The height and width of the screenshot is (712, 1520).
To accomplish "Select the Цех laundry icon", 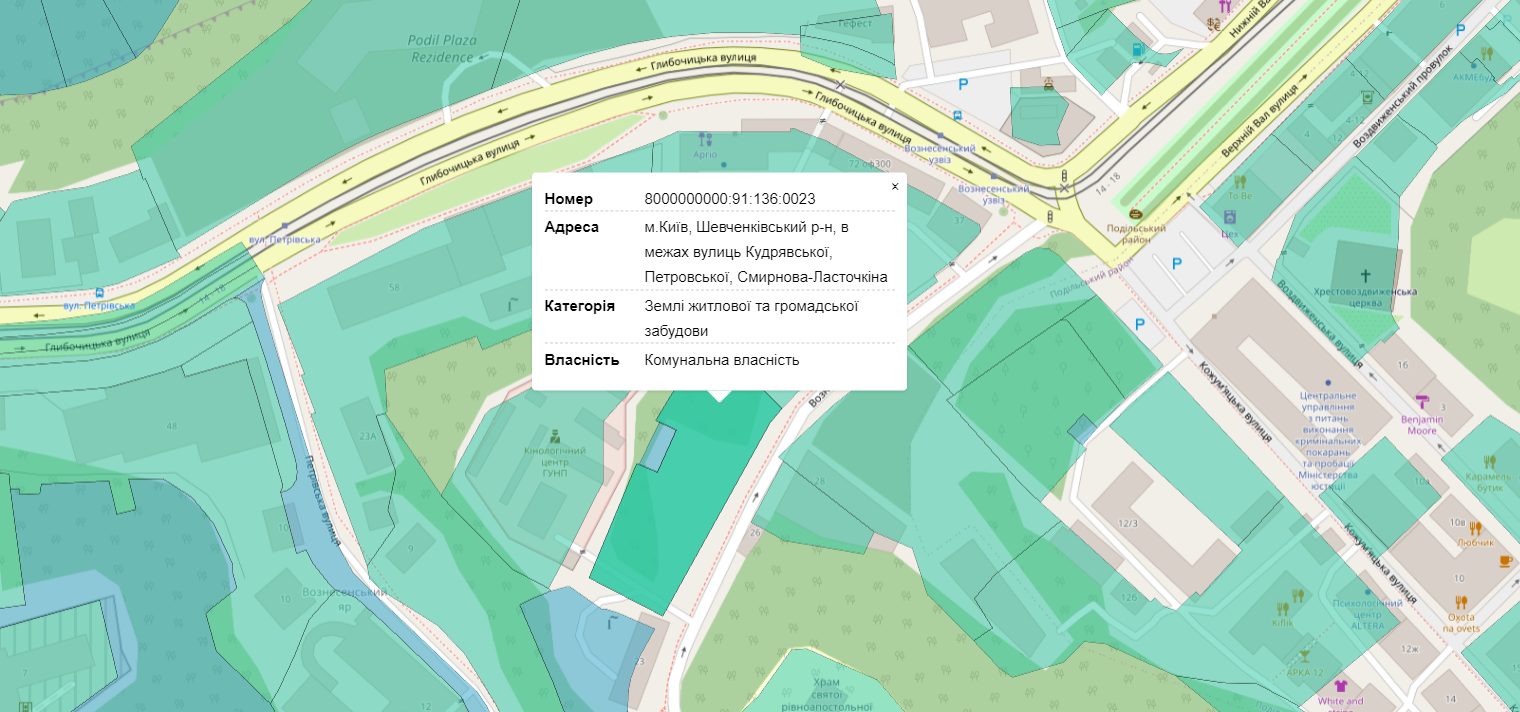I will [x=1229, y=216].
